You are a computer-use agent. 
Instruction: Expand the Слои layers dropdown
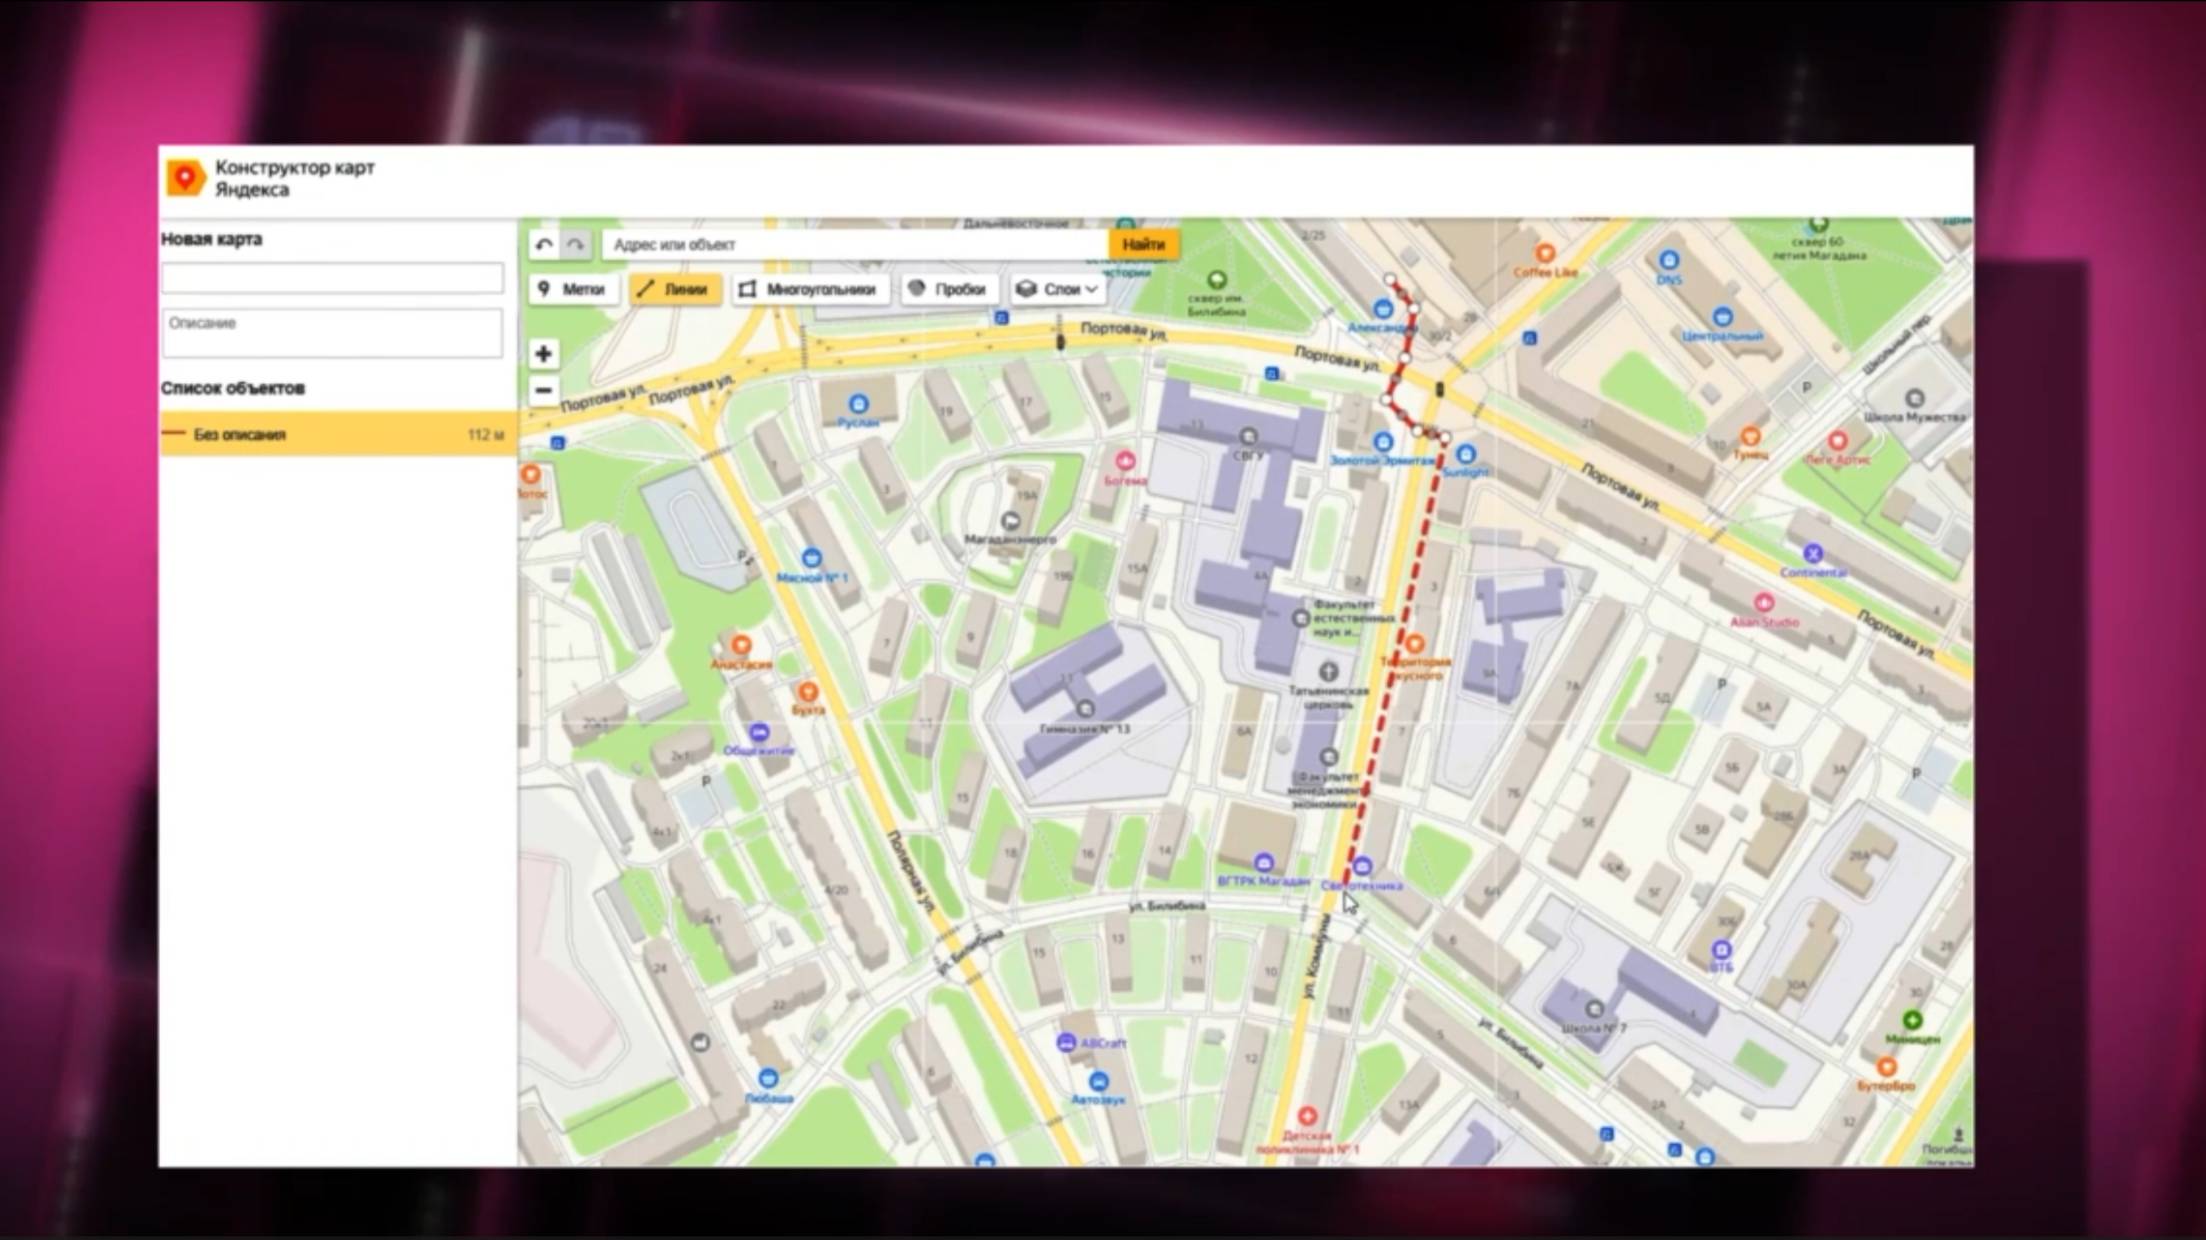(1059, 289)
